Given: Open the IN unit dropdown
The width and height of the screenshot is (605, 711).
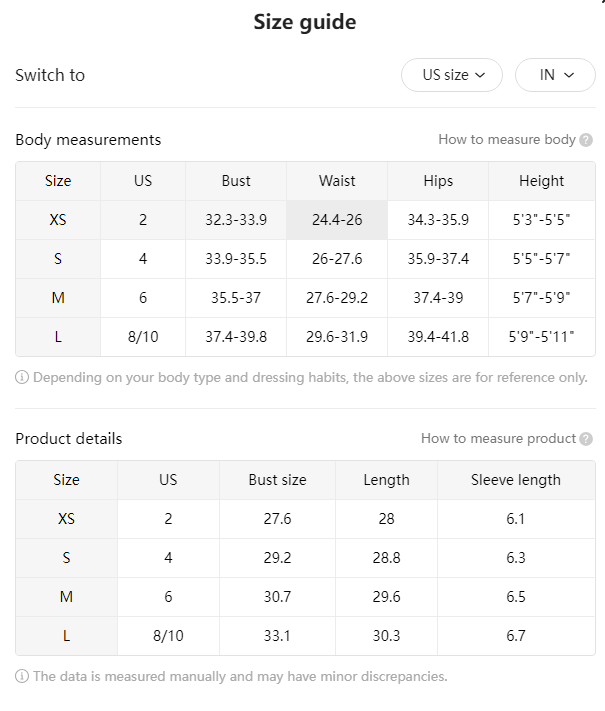Looking at the screenshot, I should point(555,75).
